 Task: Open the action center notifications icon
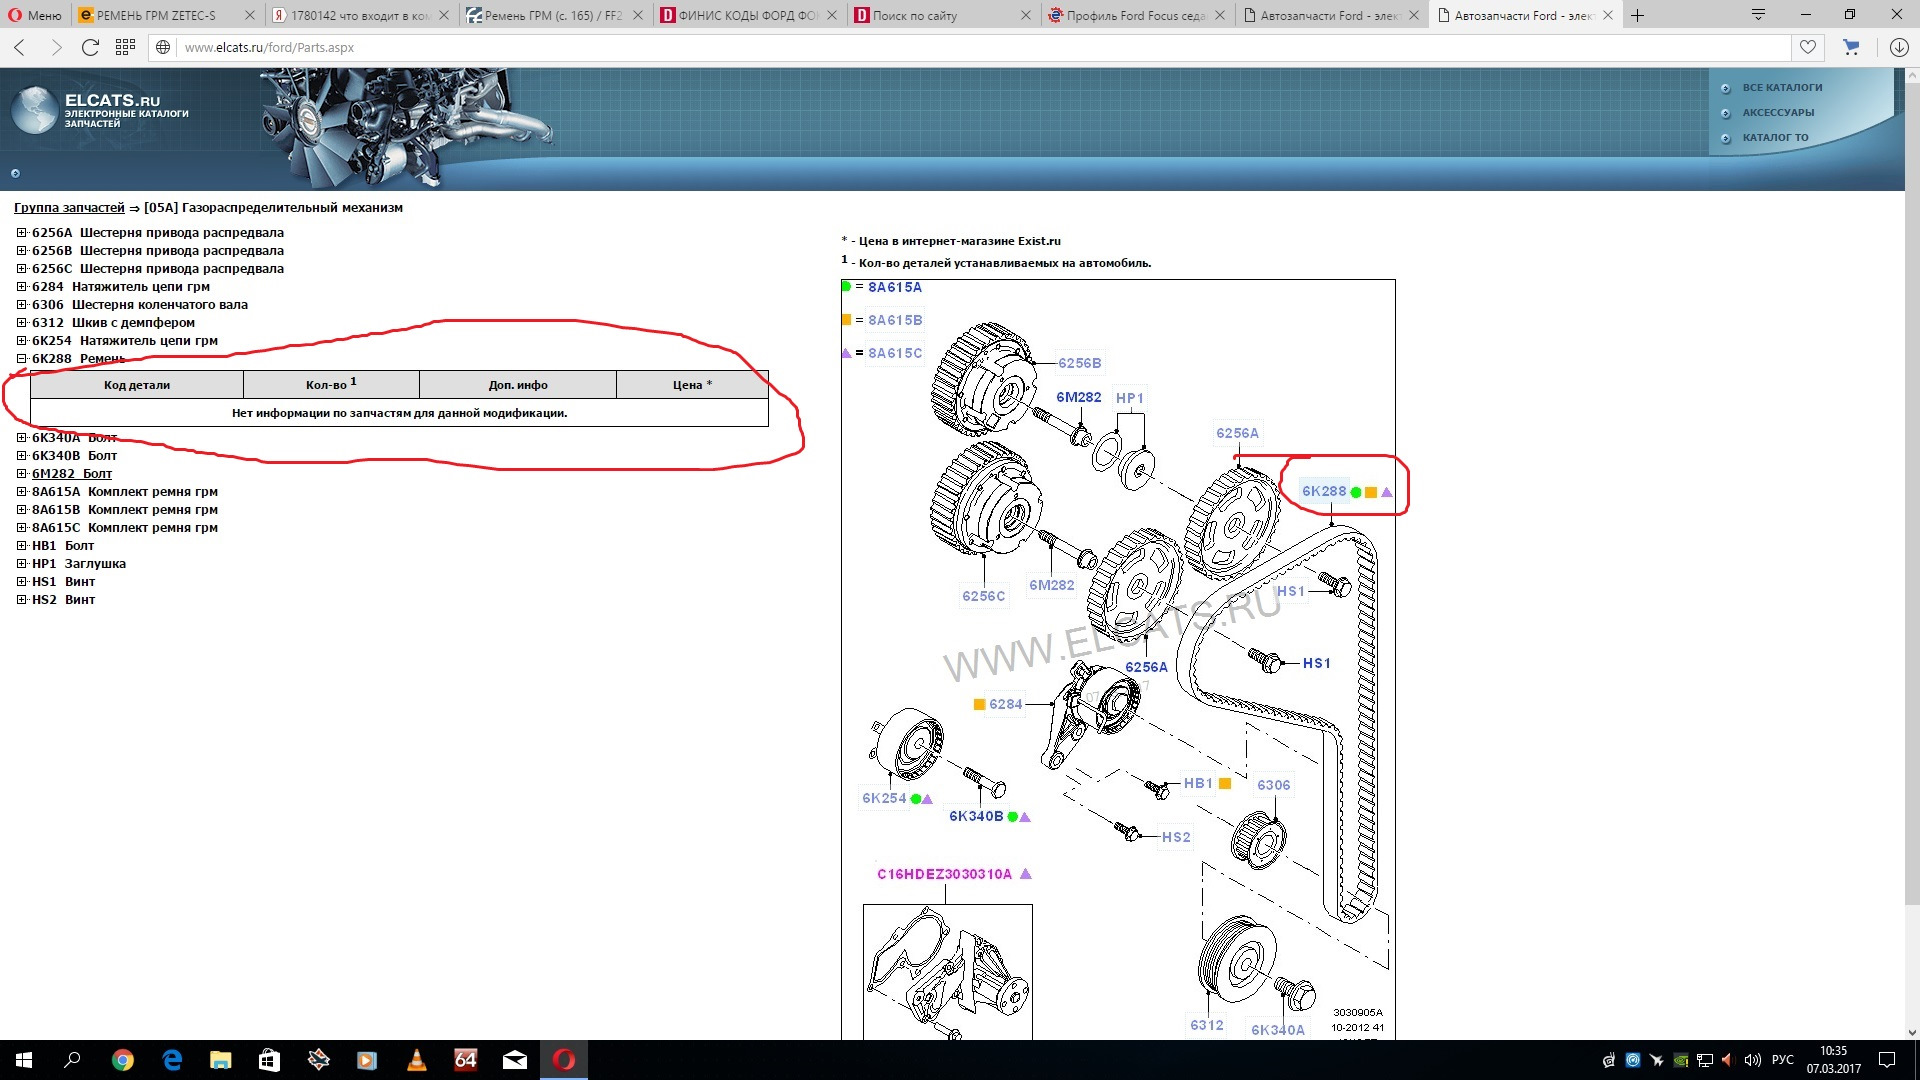click(1887, 1060)
